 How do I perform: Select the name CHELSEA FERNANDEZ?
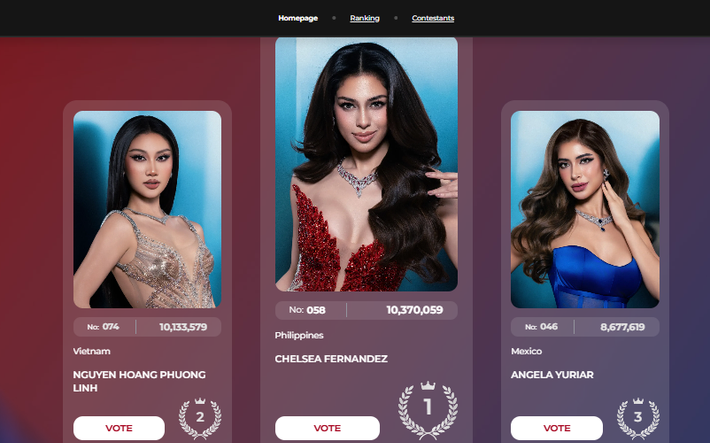(x=331, y=359)
